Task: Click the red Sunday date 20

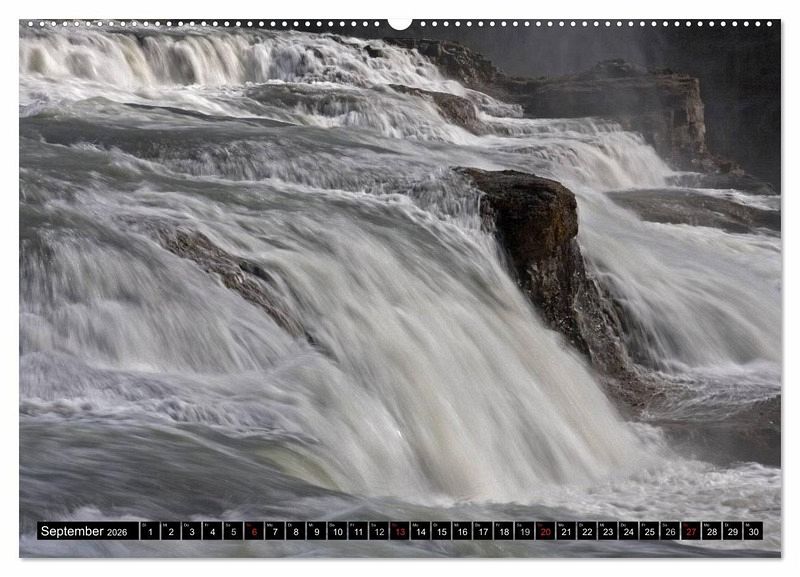Action: tap(545, 531)
